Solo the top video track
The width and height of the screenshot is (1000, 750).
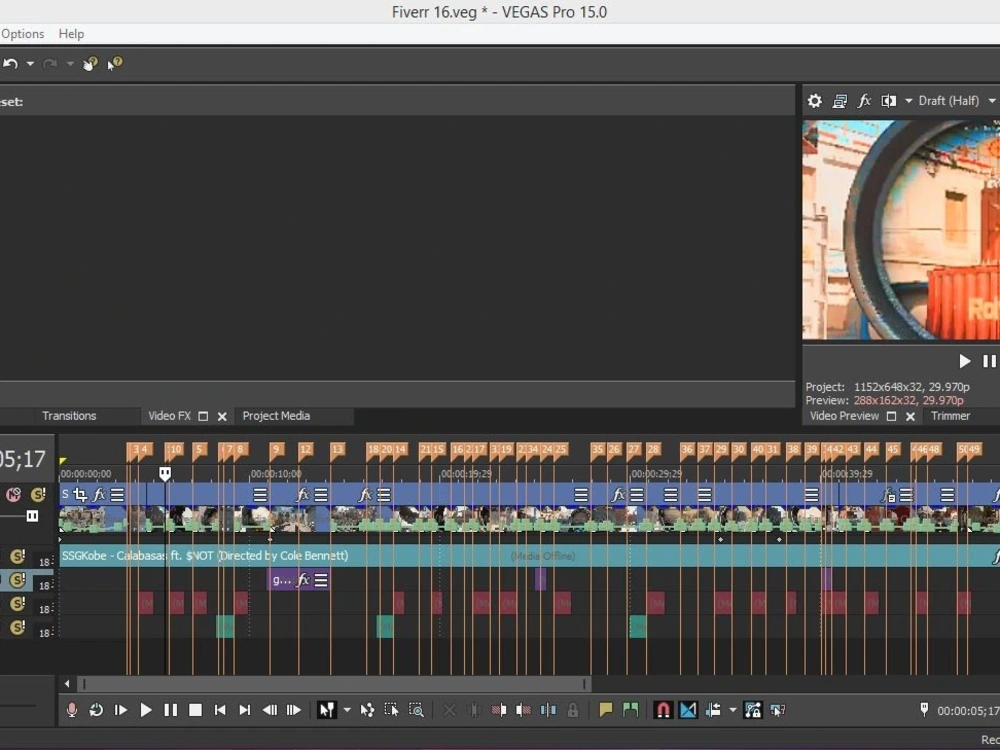coord(39,494)
